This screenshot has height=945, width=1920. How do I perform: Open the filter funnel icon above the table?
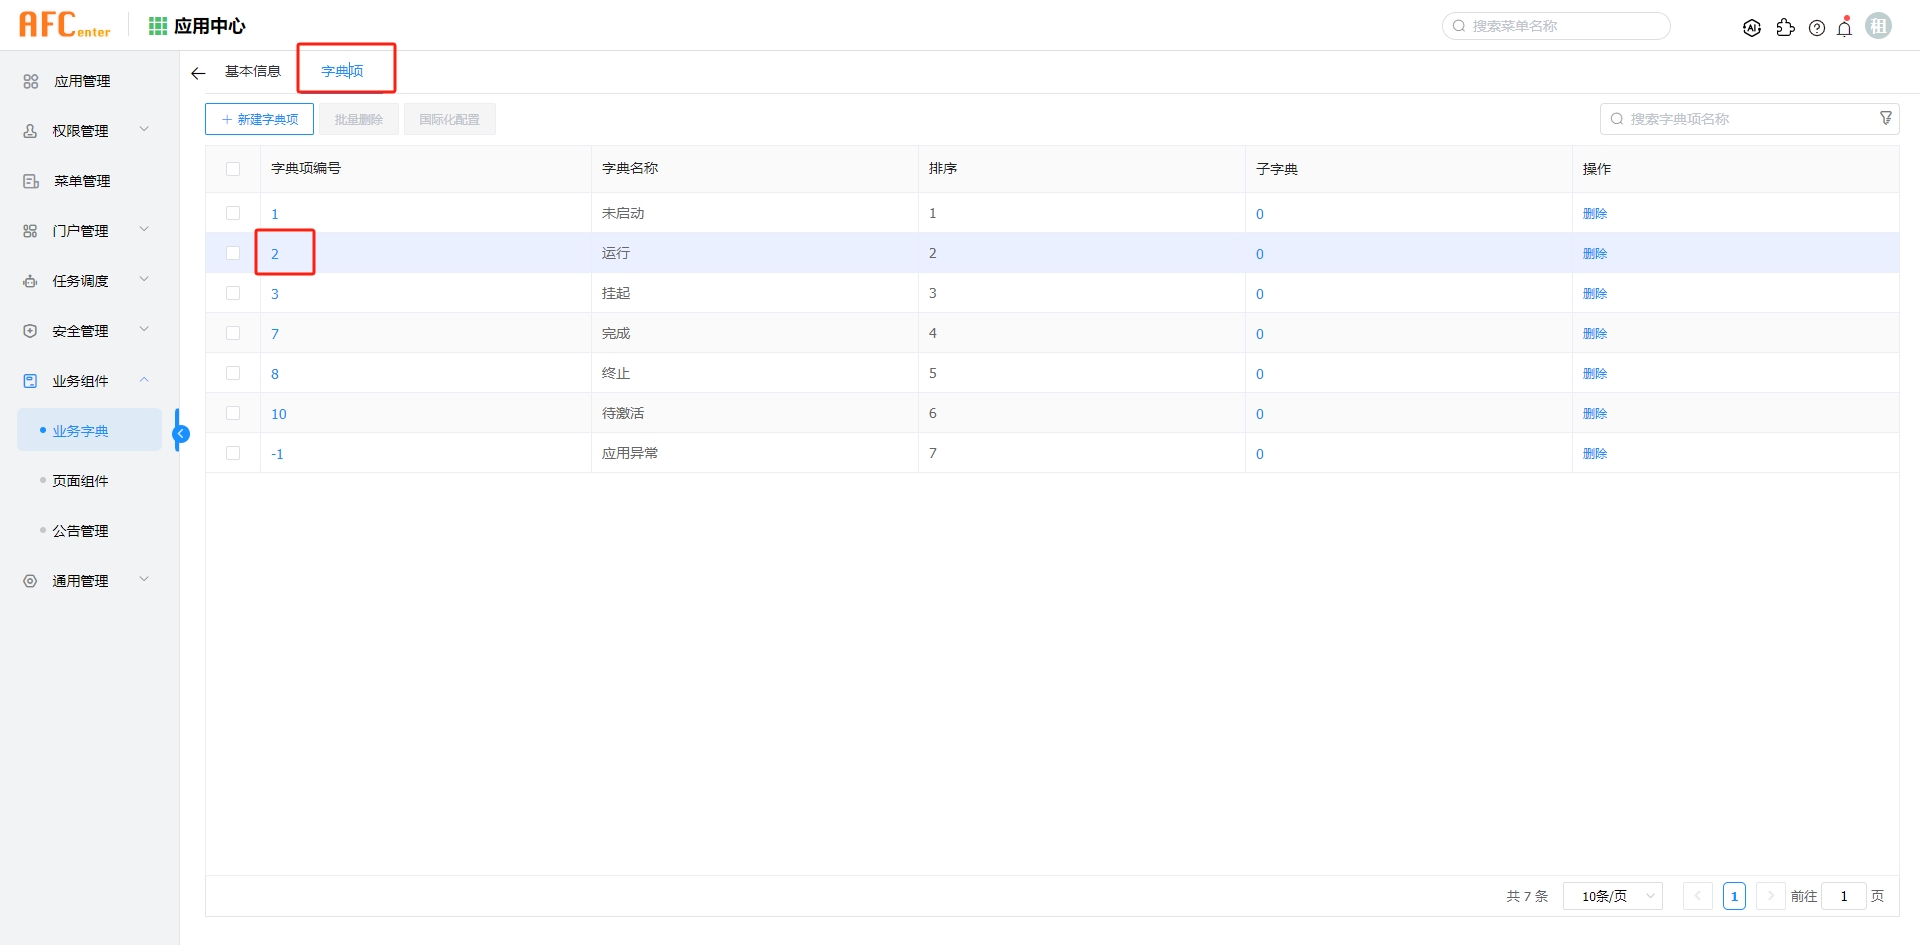[x=1886, y=117]
